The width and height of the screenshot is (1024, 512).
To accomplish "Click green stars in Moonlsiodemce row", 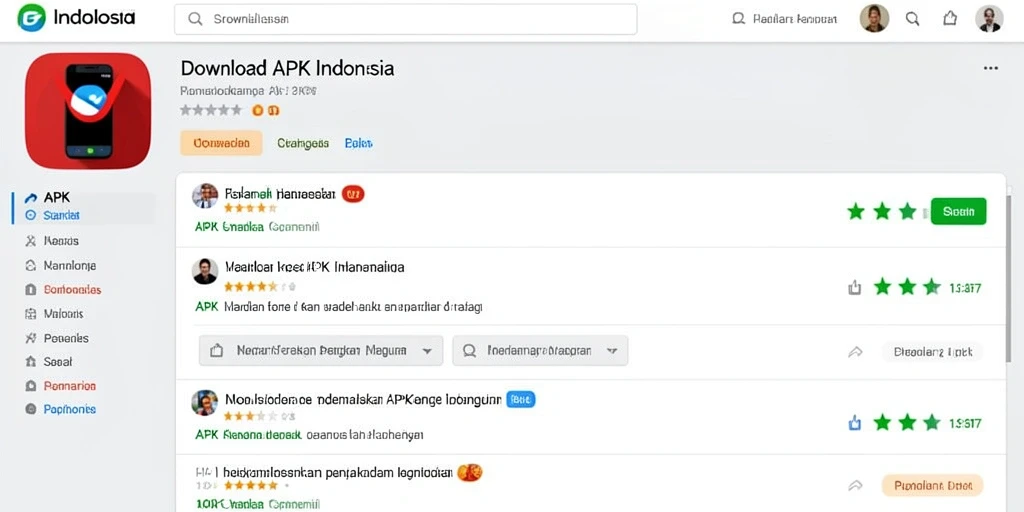I will 907,423.
